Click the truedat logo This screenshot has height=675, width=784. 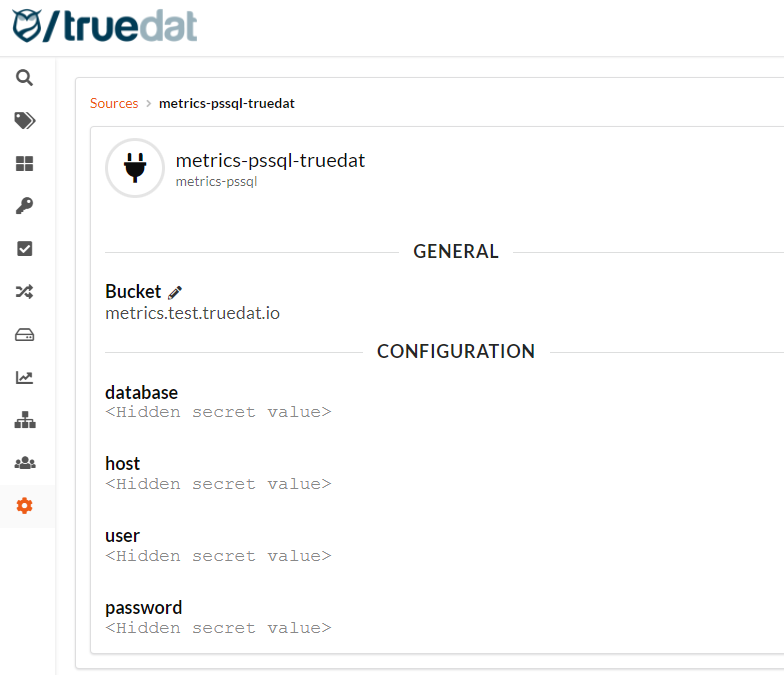[x=105, y=27]
